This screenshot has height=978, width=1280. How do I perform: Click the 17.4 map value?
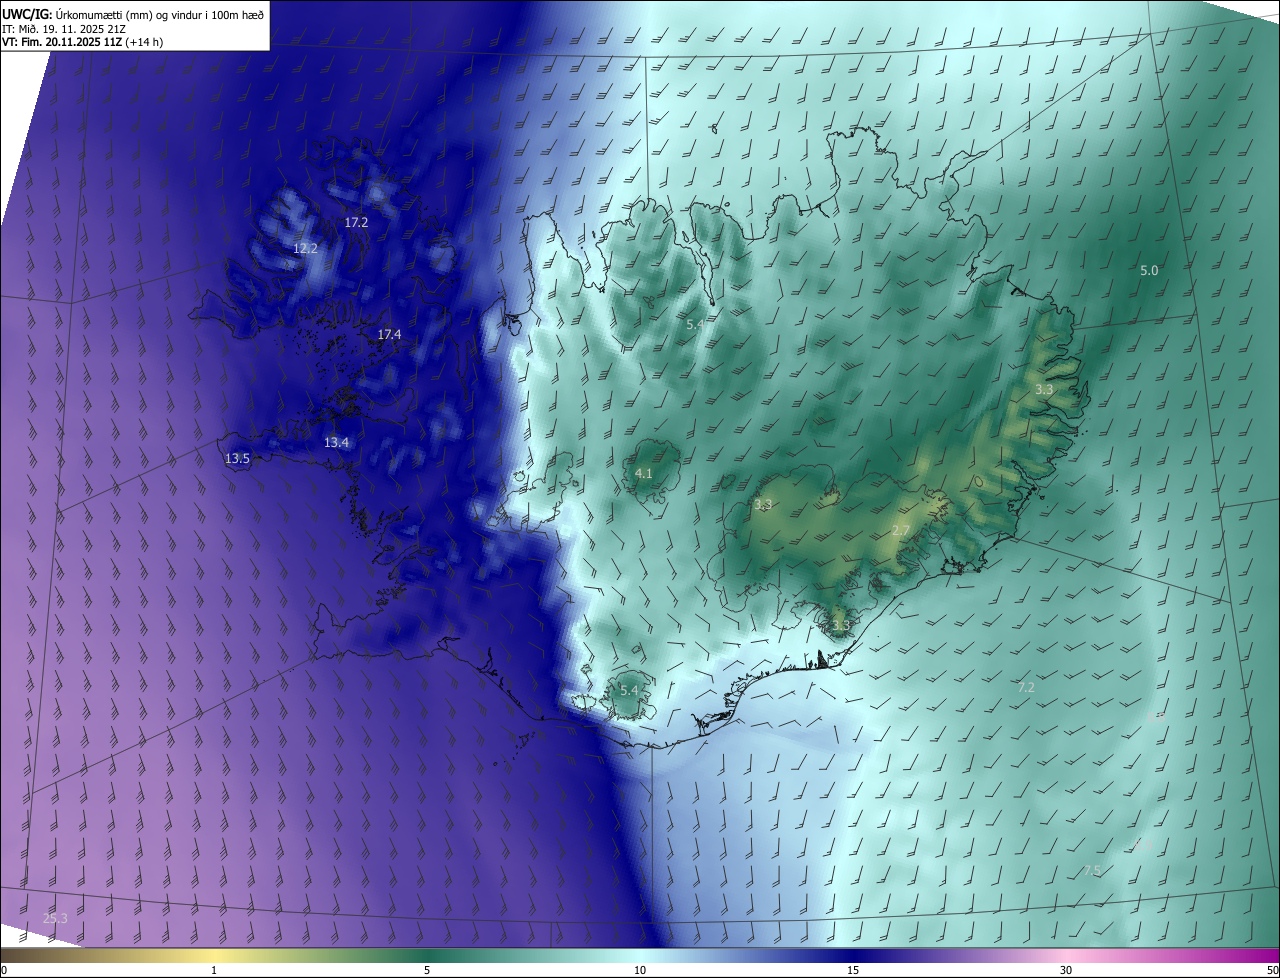(x=389, y=334)
